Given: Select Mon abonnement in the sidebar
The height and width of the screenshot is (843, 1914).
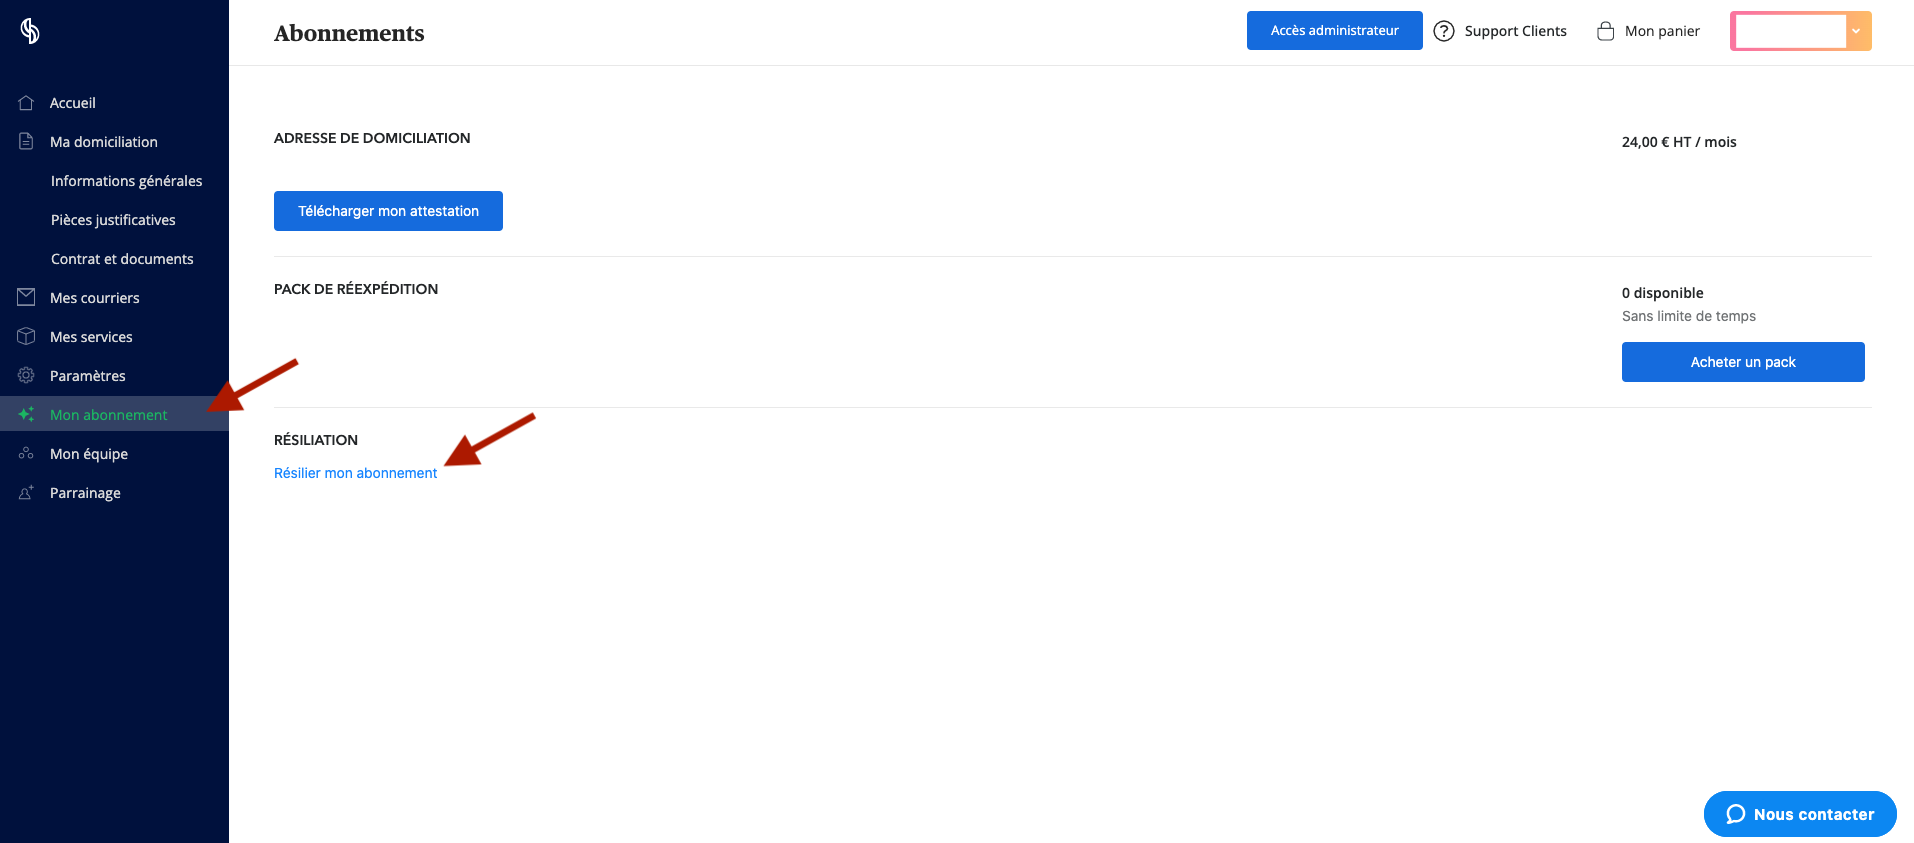Looking at the screenshot, I should coord(114,414).
